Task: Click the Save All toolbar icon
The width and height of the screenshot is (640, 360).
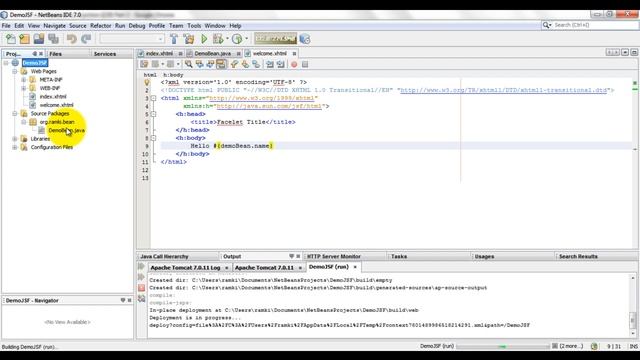Action: (53, 39)
